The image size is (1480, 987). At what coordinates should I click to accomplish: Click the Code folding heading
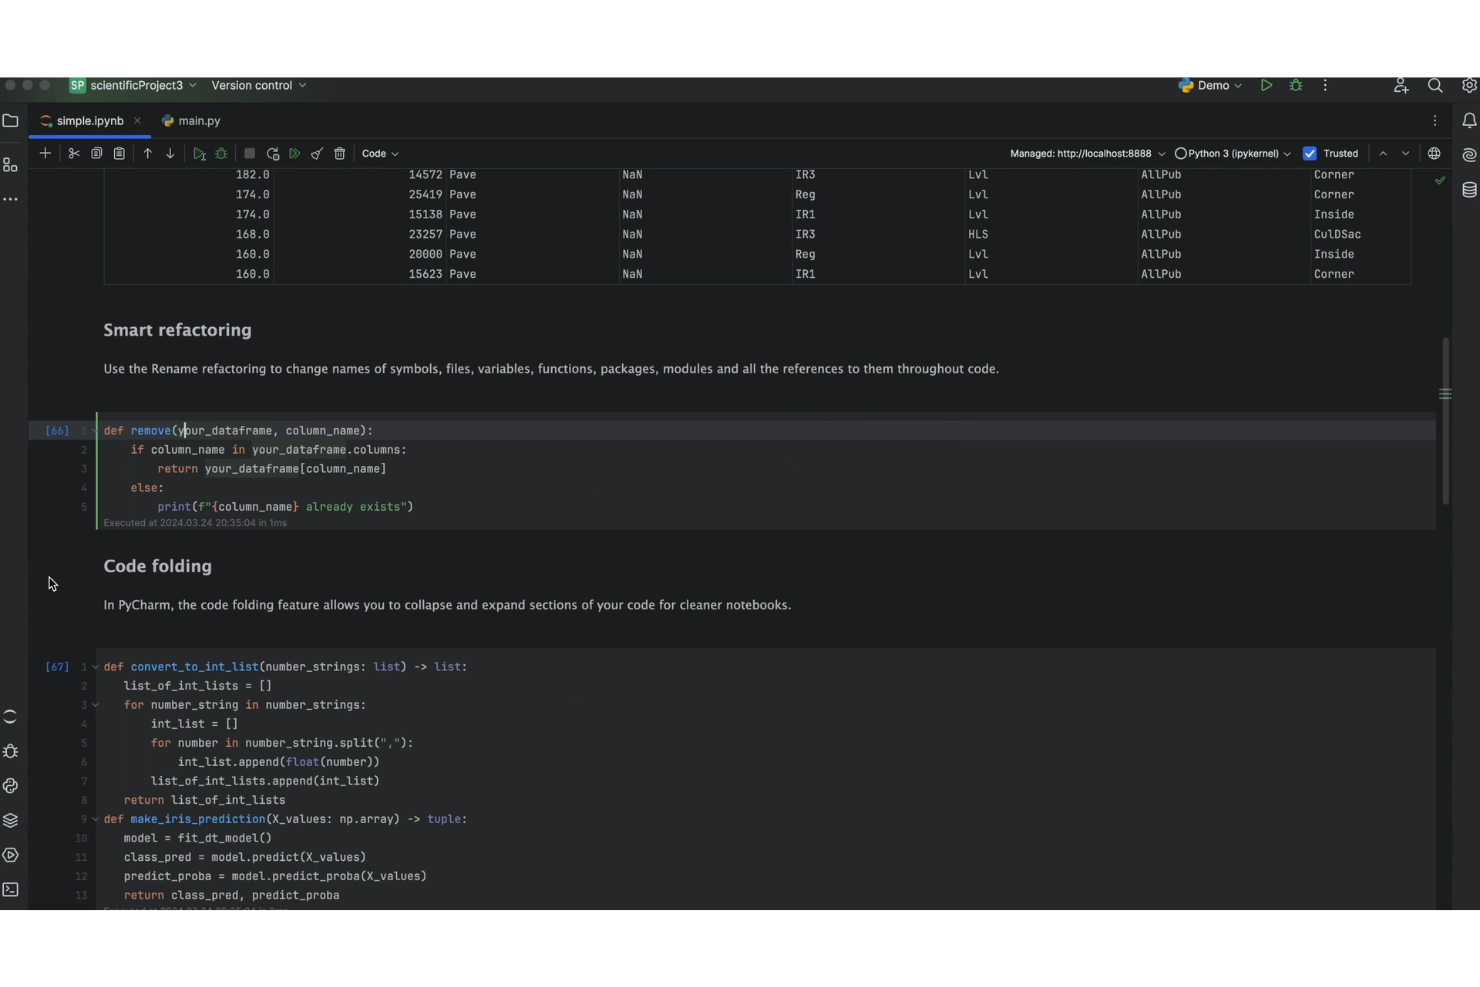(x=158, y=566)
